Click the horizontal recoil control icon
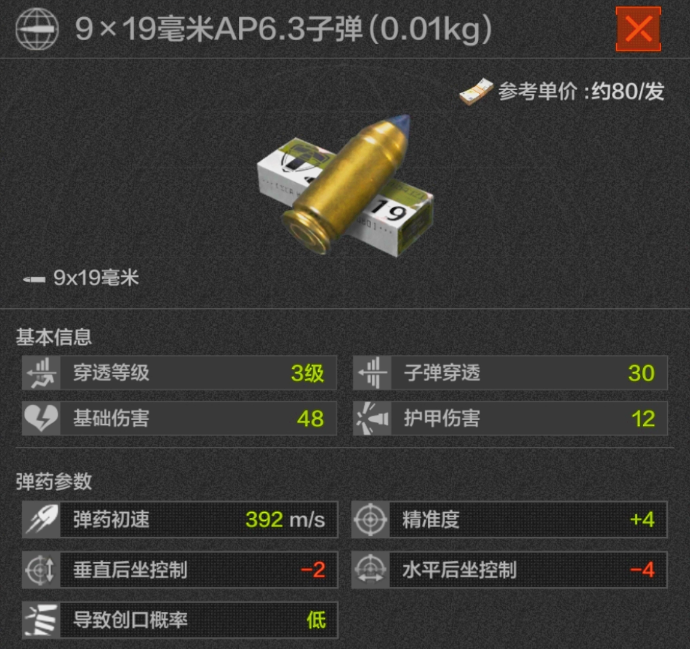 click(x=371, y=570)
